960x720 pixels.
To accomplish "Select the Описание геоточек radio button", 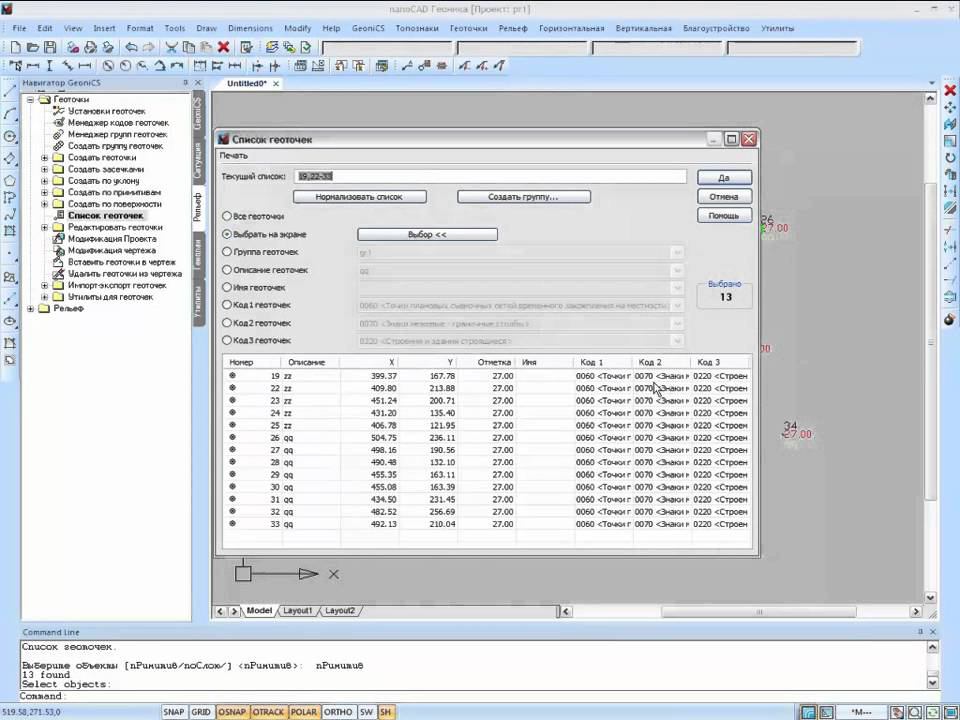I will pyautogui.click(x=227, y=269).
